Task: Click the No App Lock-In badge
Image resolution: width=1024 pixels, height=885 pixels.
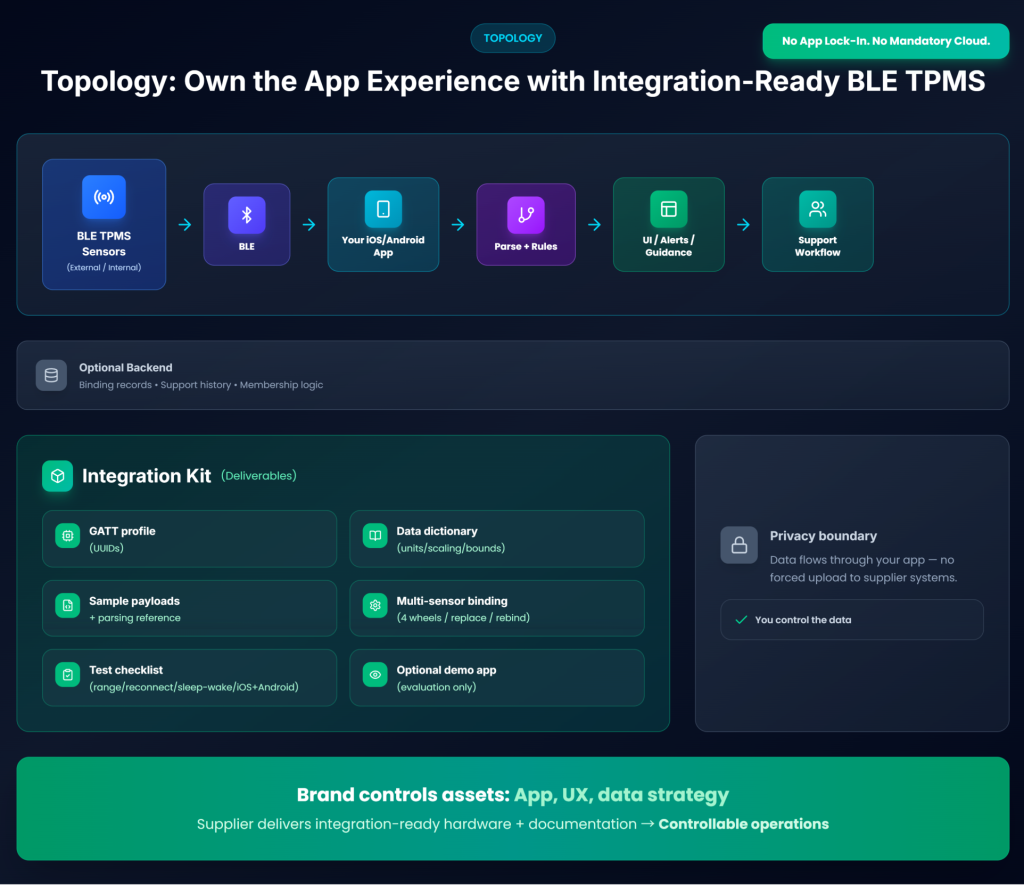Action: tap(885, 41)
